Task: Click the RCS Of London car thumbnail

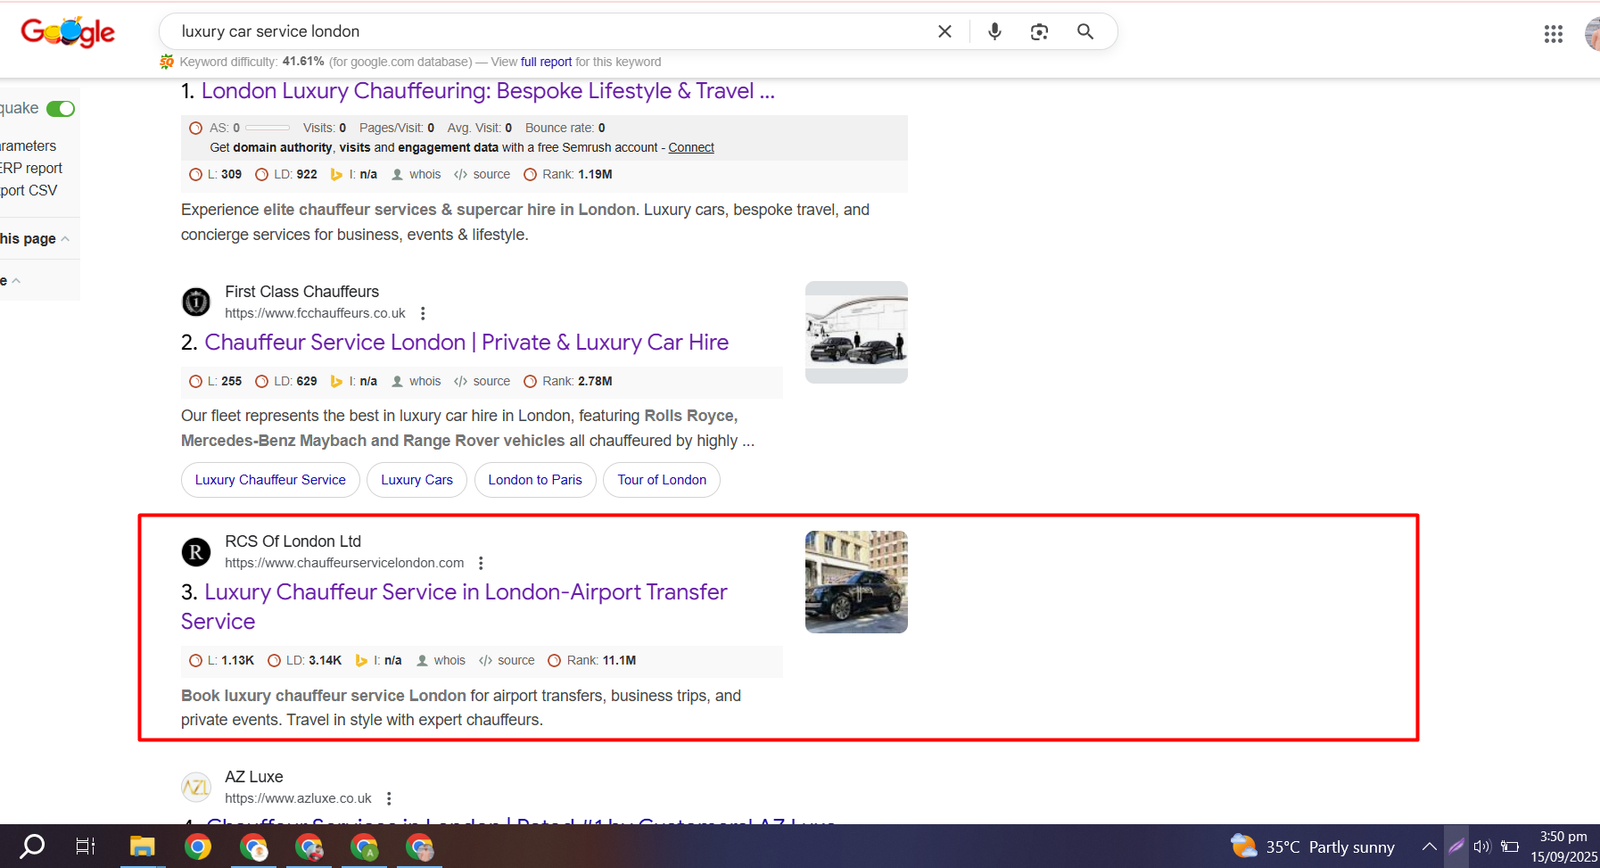Action: [x=856, y=582]
